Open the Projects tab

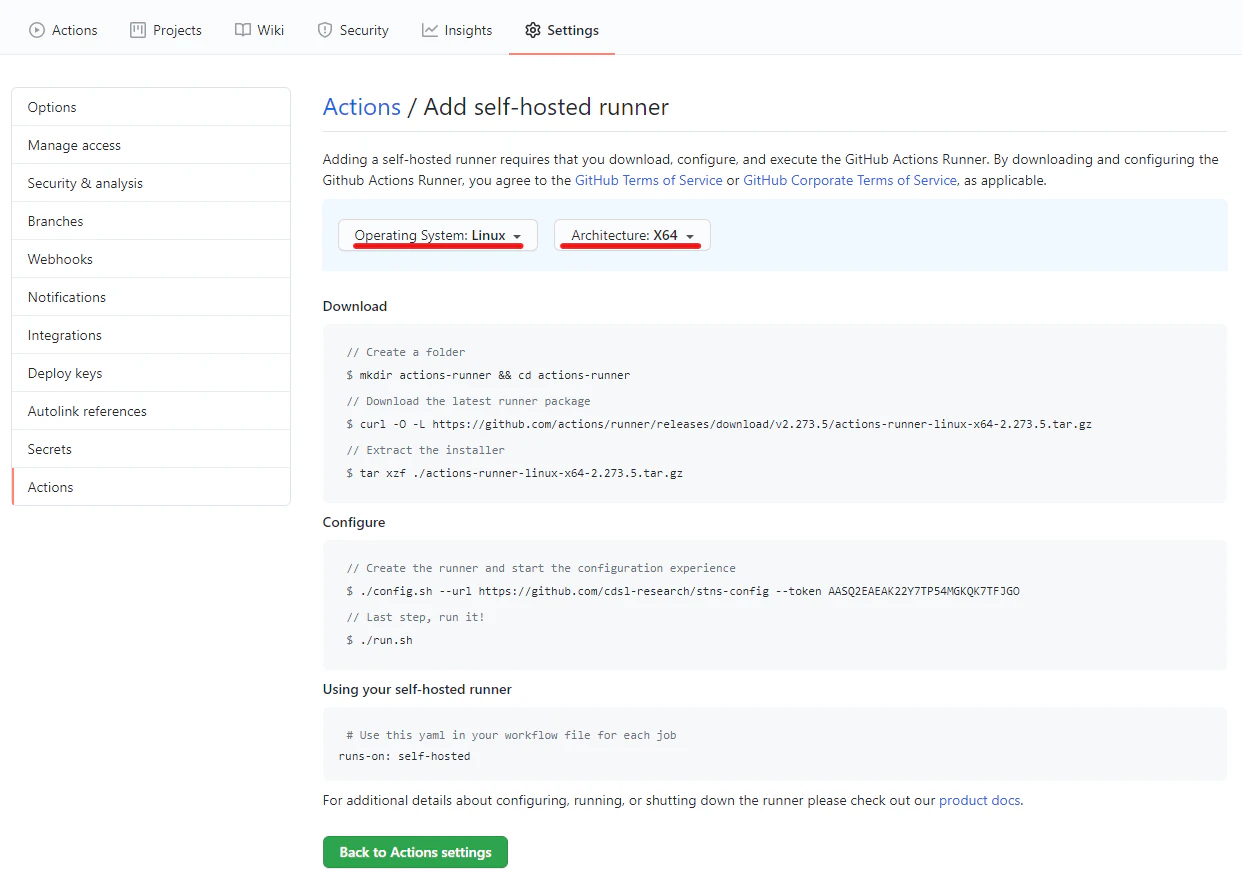click(166, 30)
